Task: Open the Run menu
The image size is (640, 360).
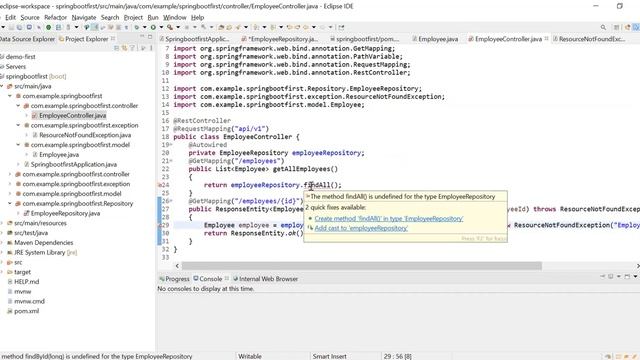Action: (x=153, y=18)
